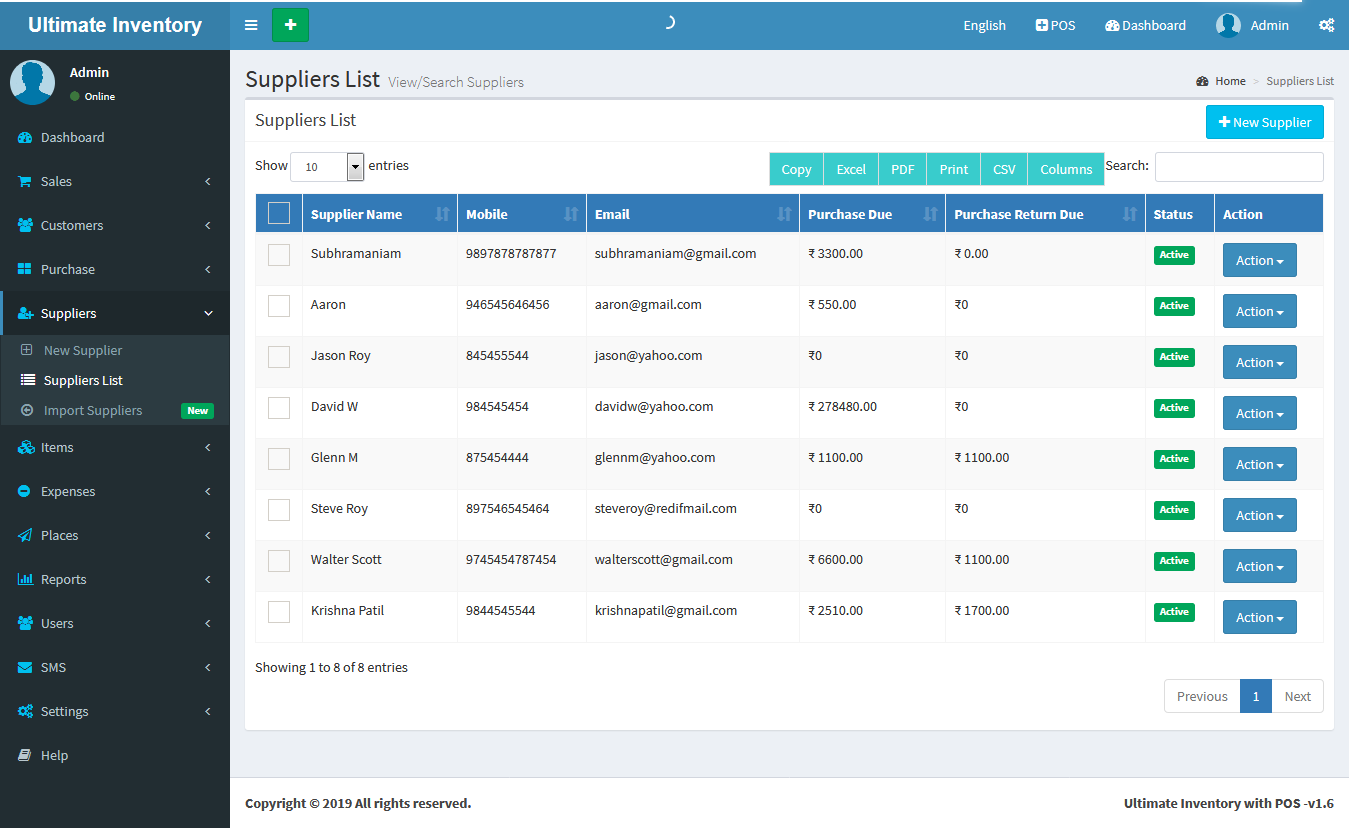Open the Show entries count dropdown
Image resolution: width=1349 pixels, height=828 pixels.
(327, 167)
